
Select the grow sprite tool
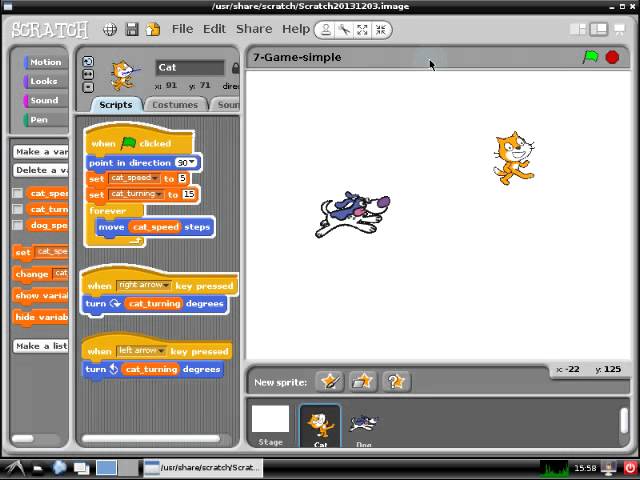(x=362, y=30)
